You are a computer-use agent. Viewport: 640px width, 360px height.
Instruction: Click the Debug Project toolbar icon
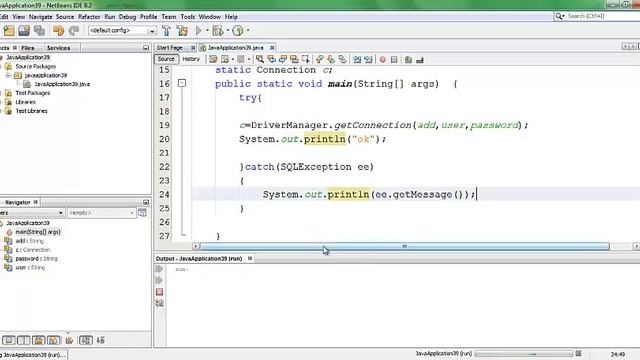click(218, 31)
